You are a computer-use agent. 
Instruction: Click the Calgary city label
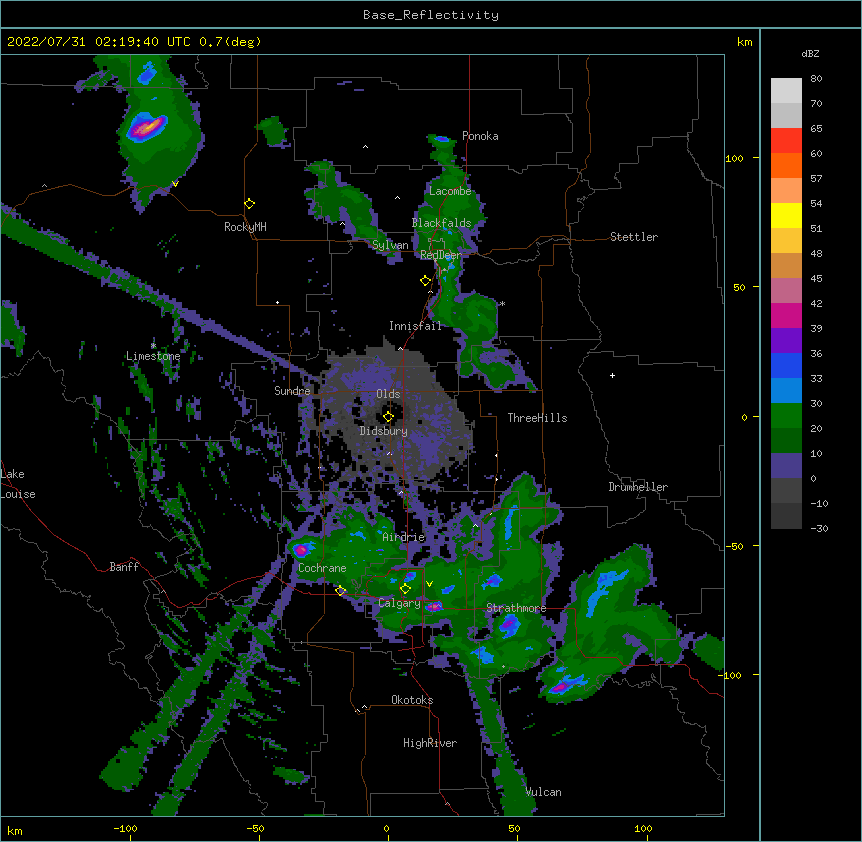(399, 603)
